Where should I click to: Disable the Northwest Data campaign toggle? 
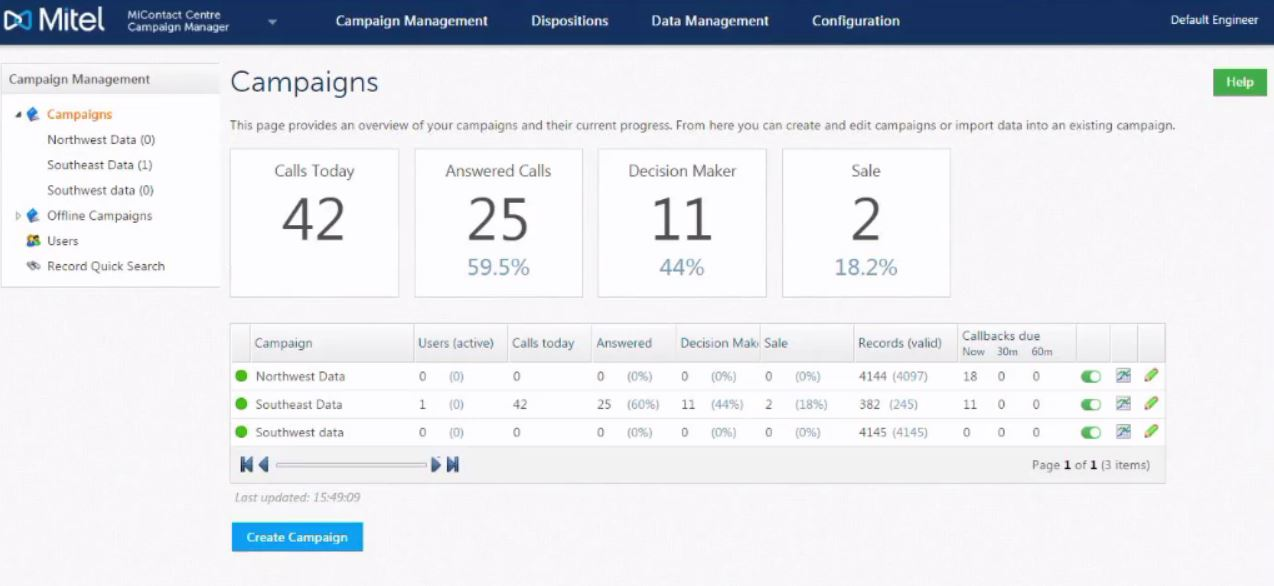click(x=1090, y=376)
